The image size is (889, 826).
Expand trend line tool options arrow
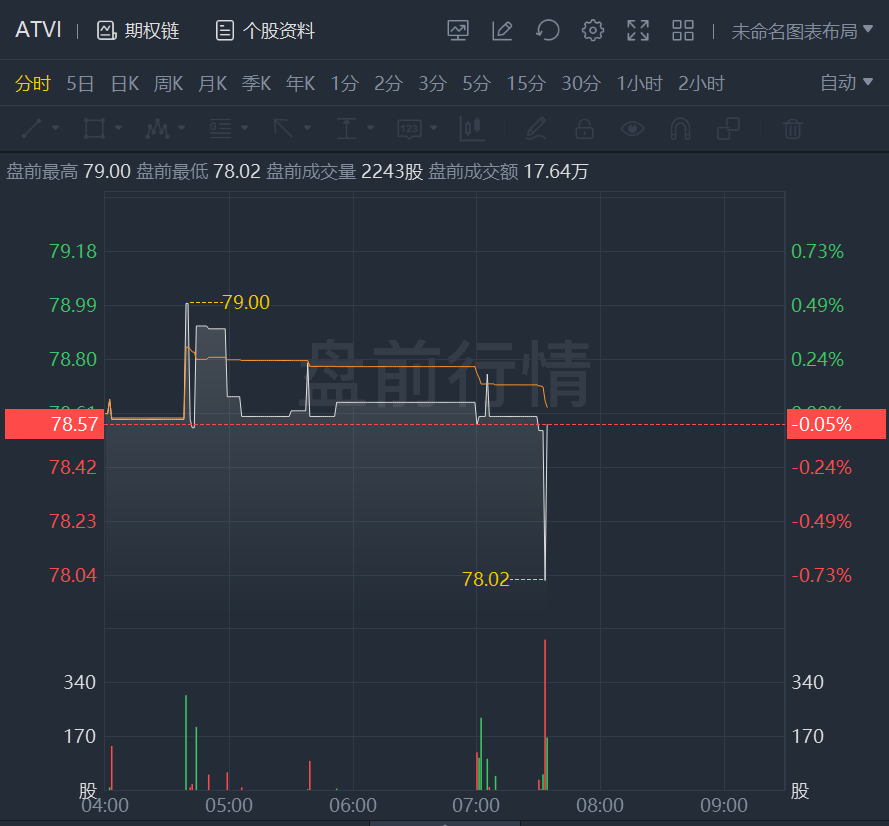(56, 128)
